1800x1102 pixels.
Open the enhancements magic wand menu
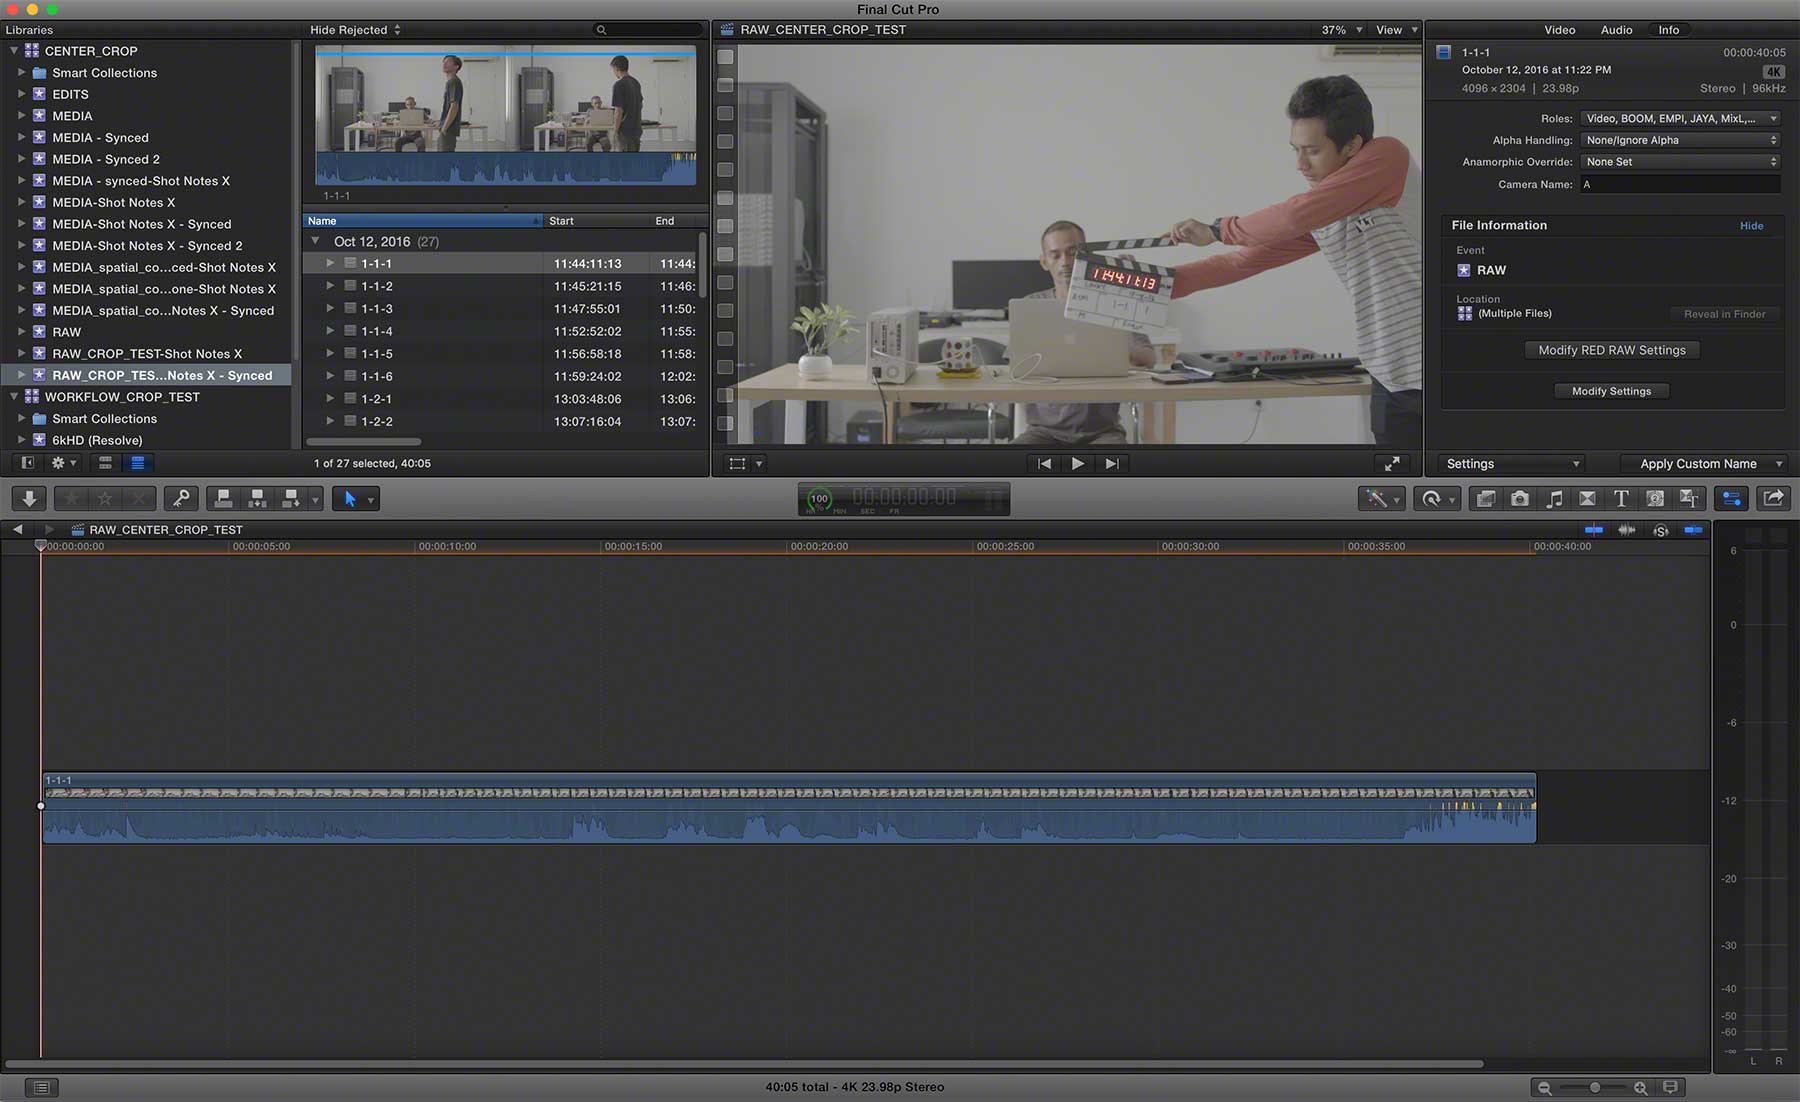1382,498
